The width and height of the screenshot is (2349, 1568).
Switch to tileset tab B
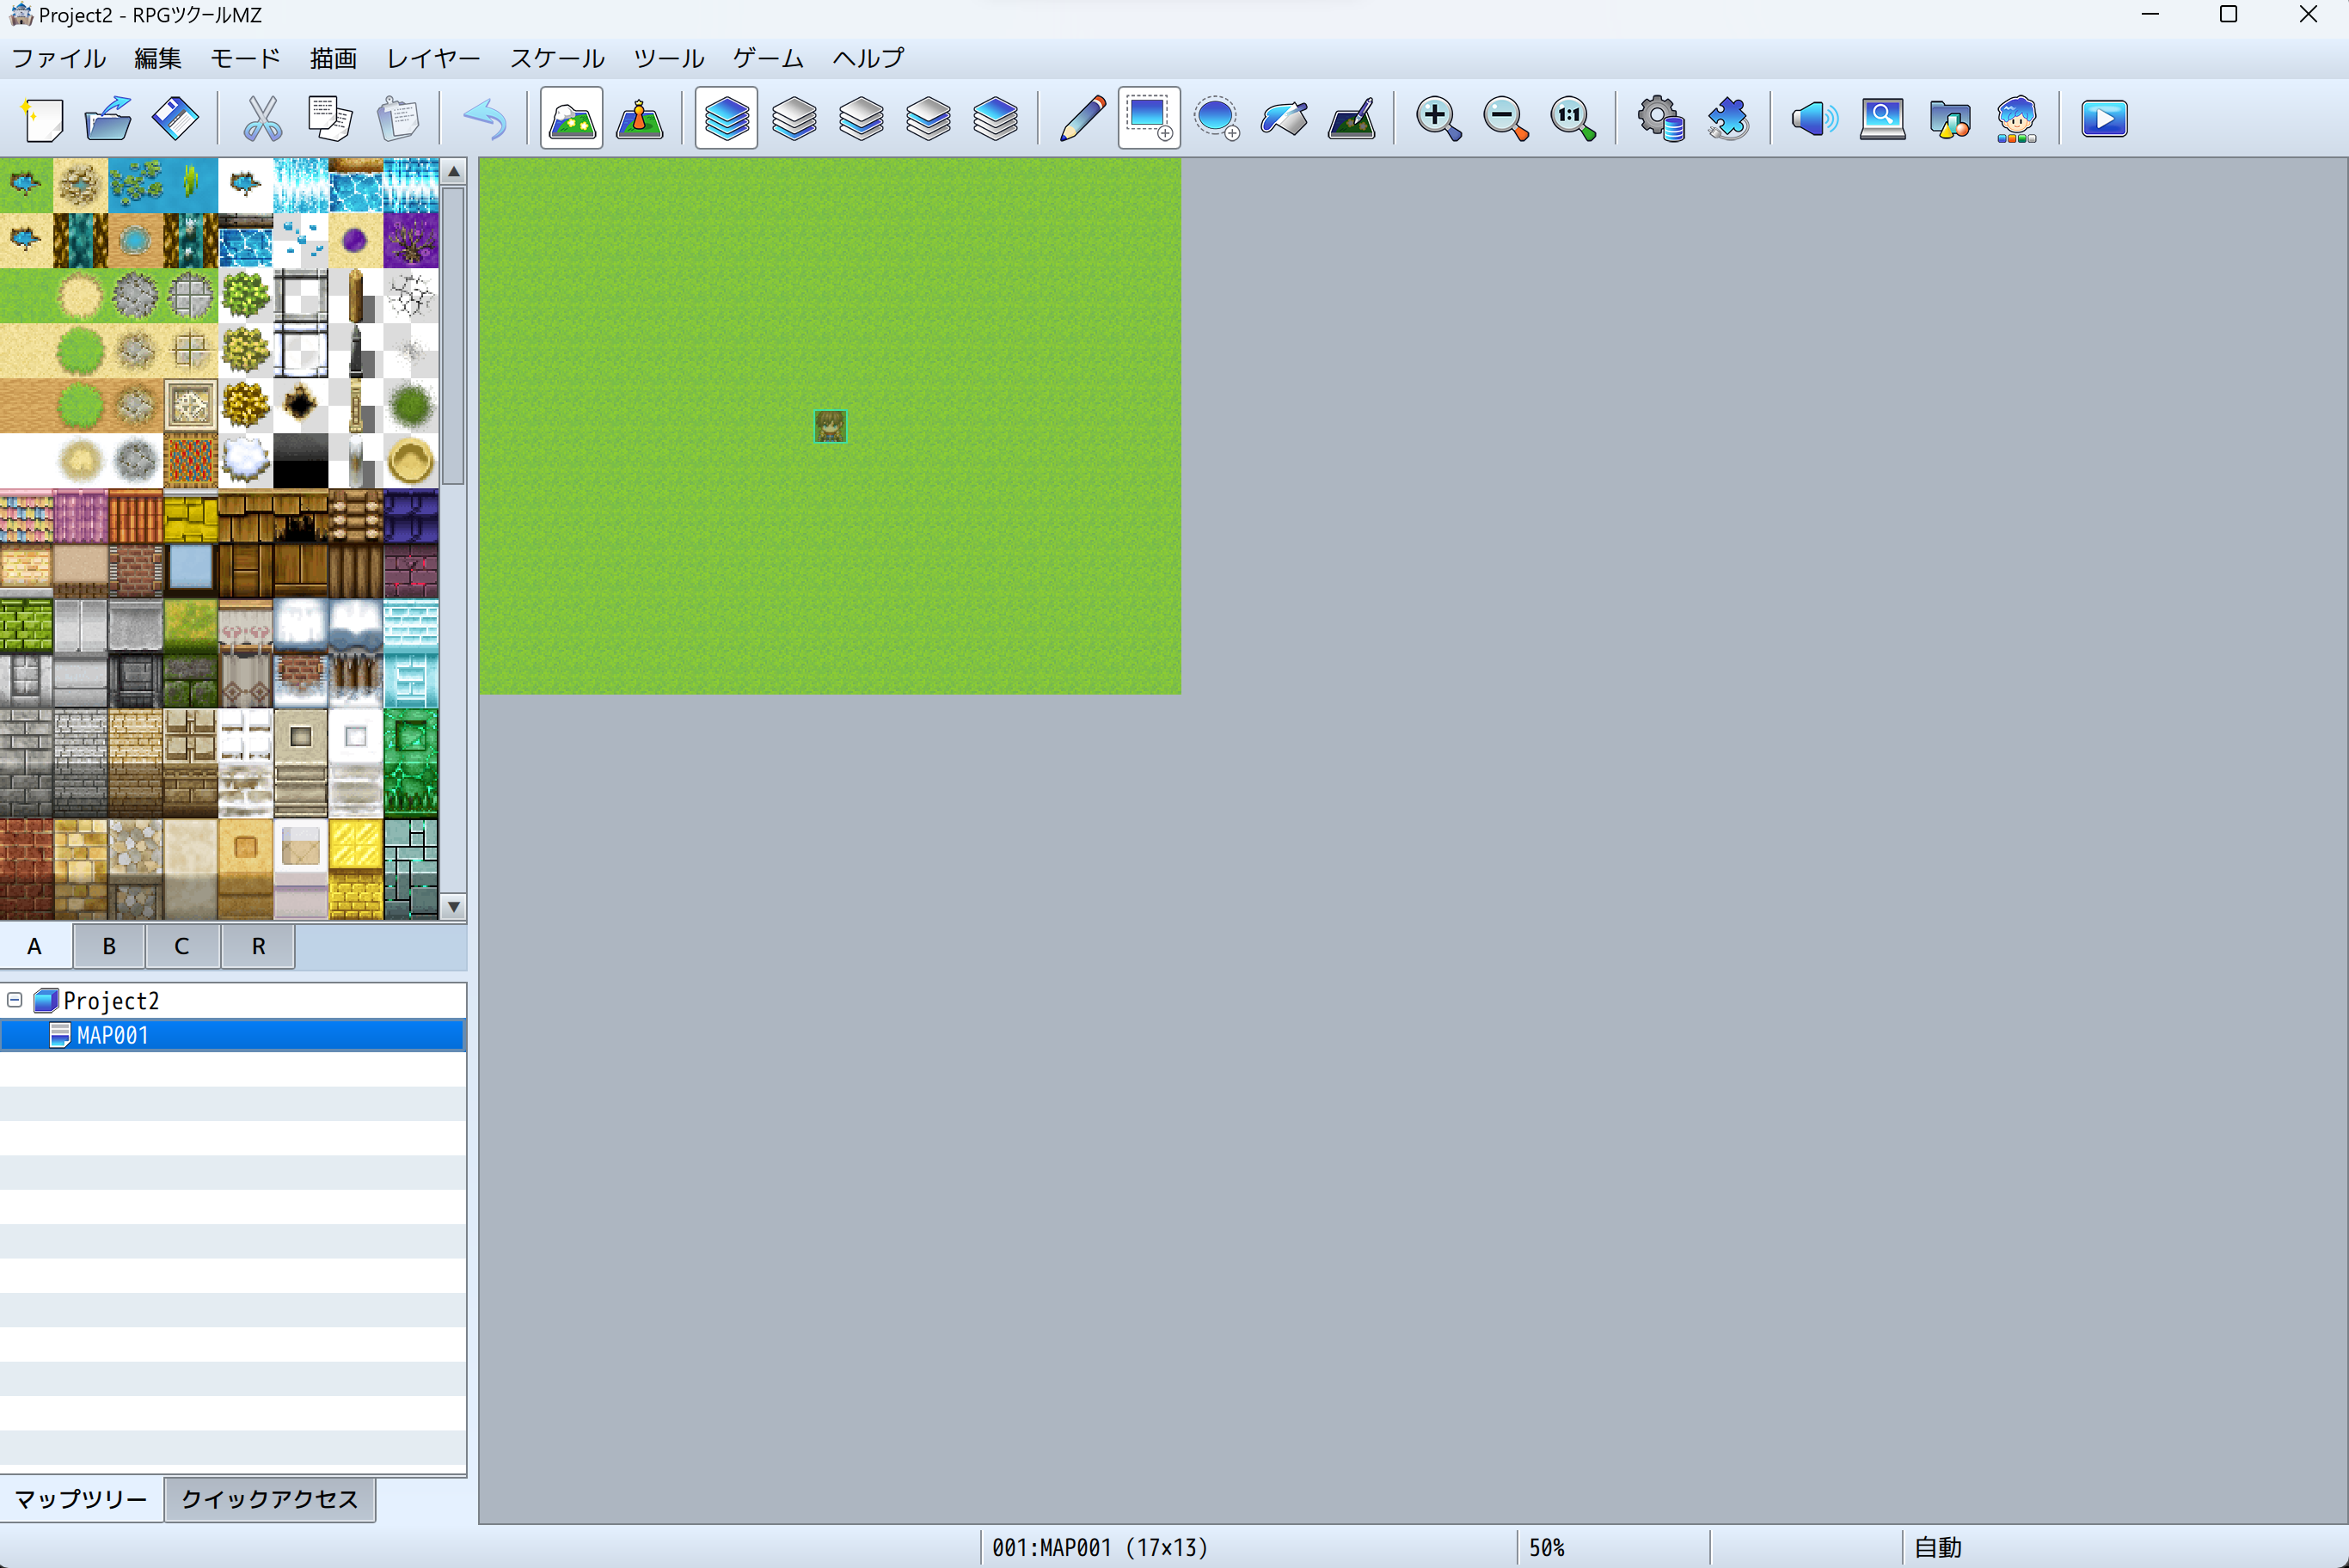click(x=108, y=946)
